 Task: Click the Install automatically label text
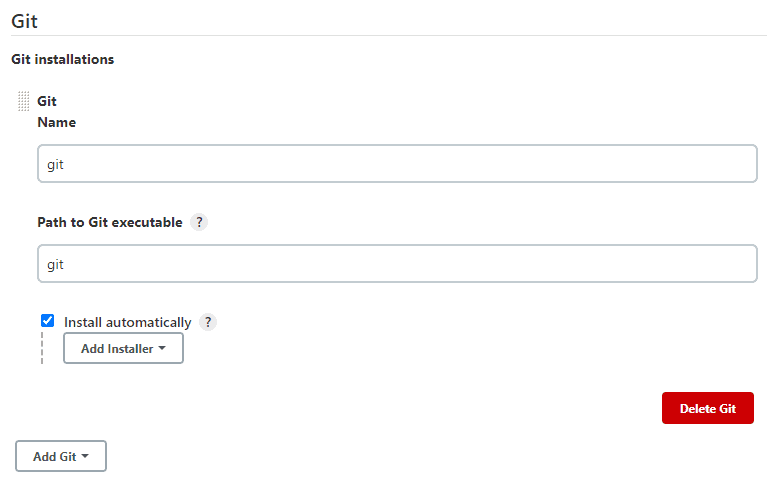[128, 322]
